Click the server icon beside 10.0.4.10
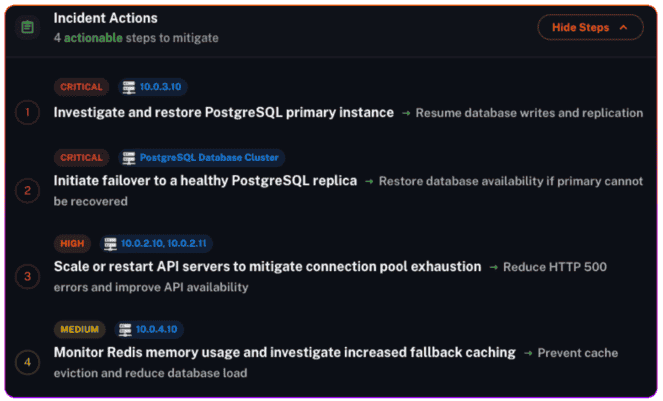Image resolution: width=663 pixels, height=401 pixels. pyautogui.click(x=125, y=330)
